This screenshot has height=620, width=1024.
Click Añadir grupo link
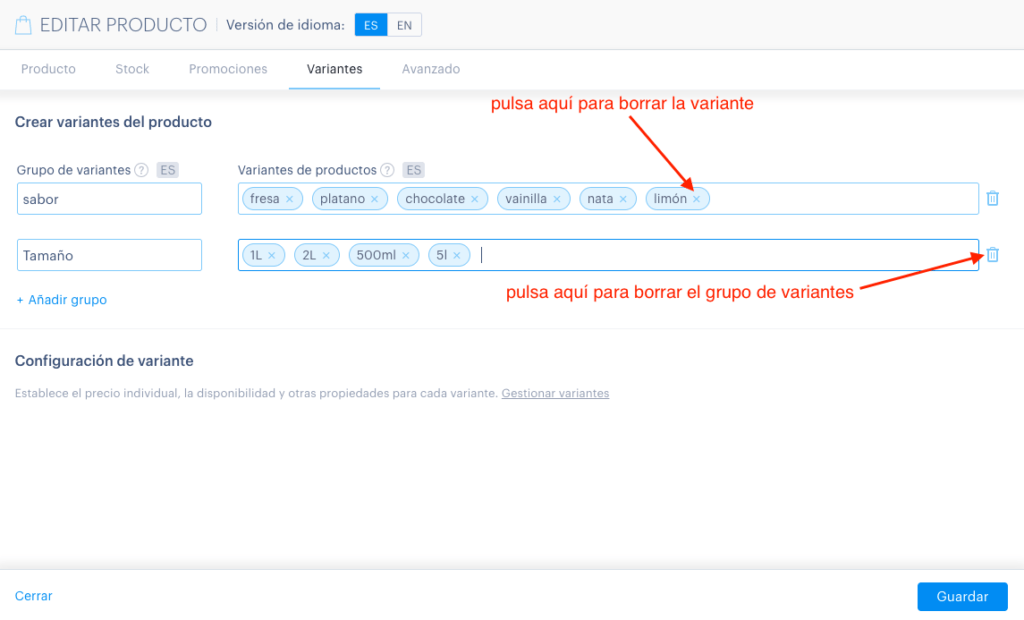pos(61,299)
